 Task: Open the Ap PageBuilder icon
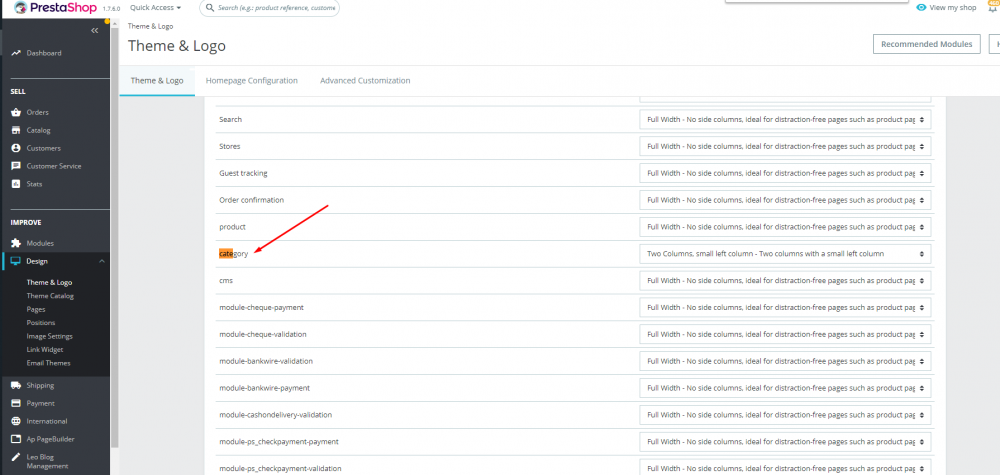[16, 439]
